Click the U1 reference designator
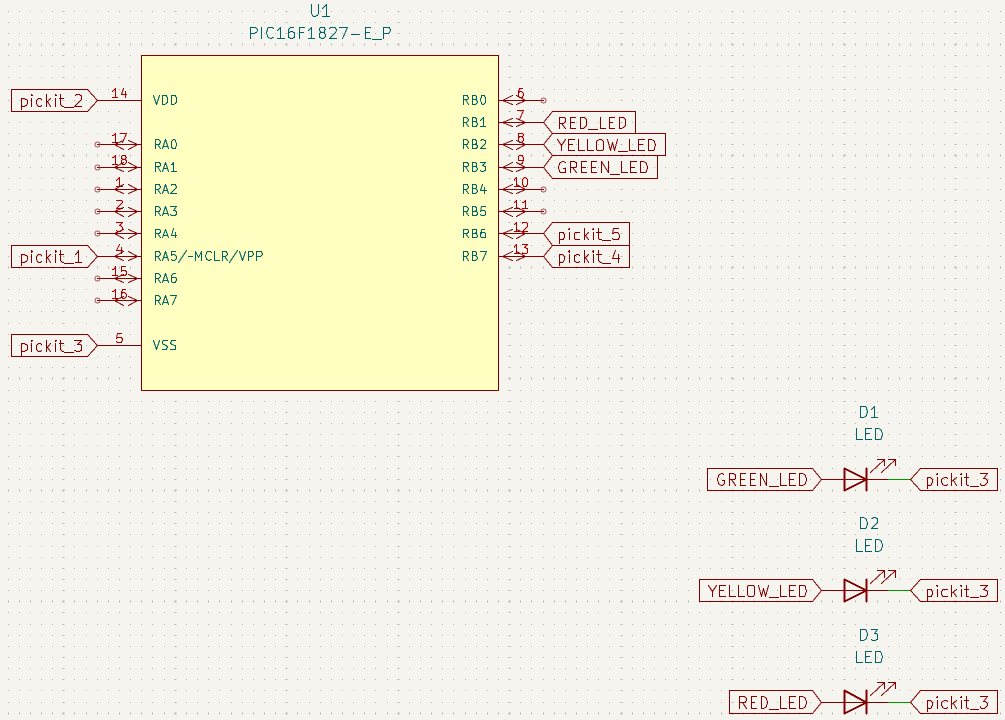Image resolution: width=1005 pixels, height=720 pixels. pyautogui.click(x=320, y=11)
